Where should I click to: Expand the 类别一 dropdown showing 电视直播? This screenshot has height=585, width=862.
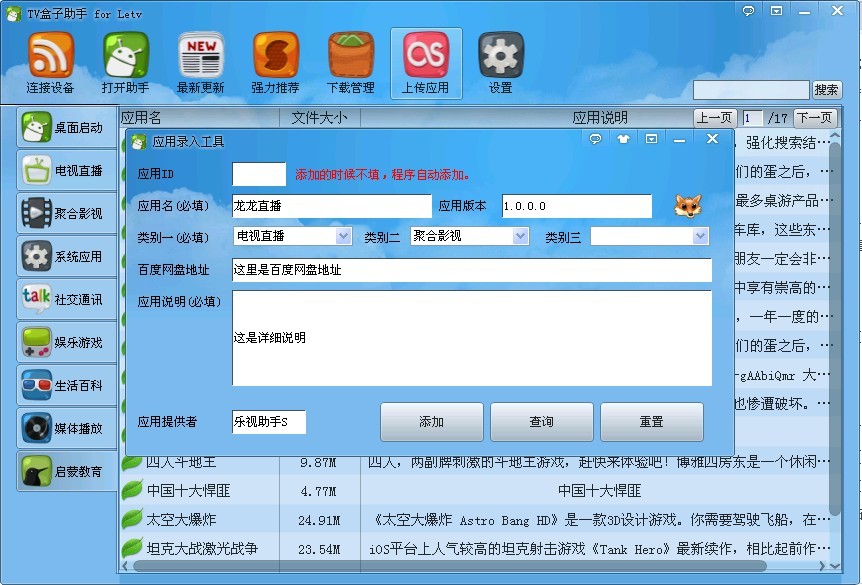(x=344, y=236)
